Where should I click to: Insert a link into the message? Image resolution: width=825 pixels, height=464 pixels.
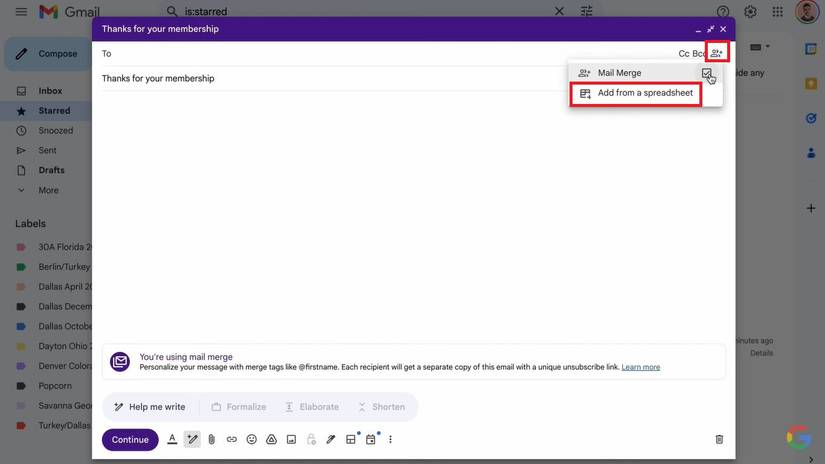[x=232, y=440]
